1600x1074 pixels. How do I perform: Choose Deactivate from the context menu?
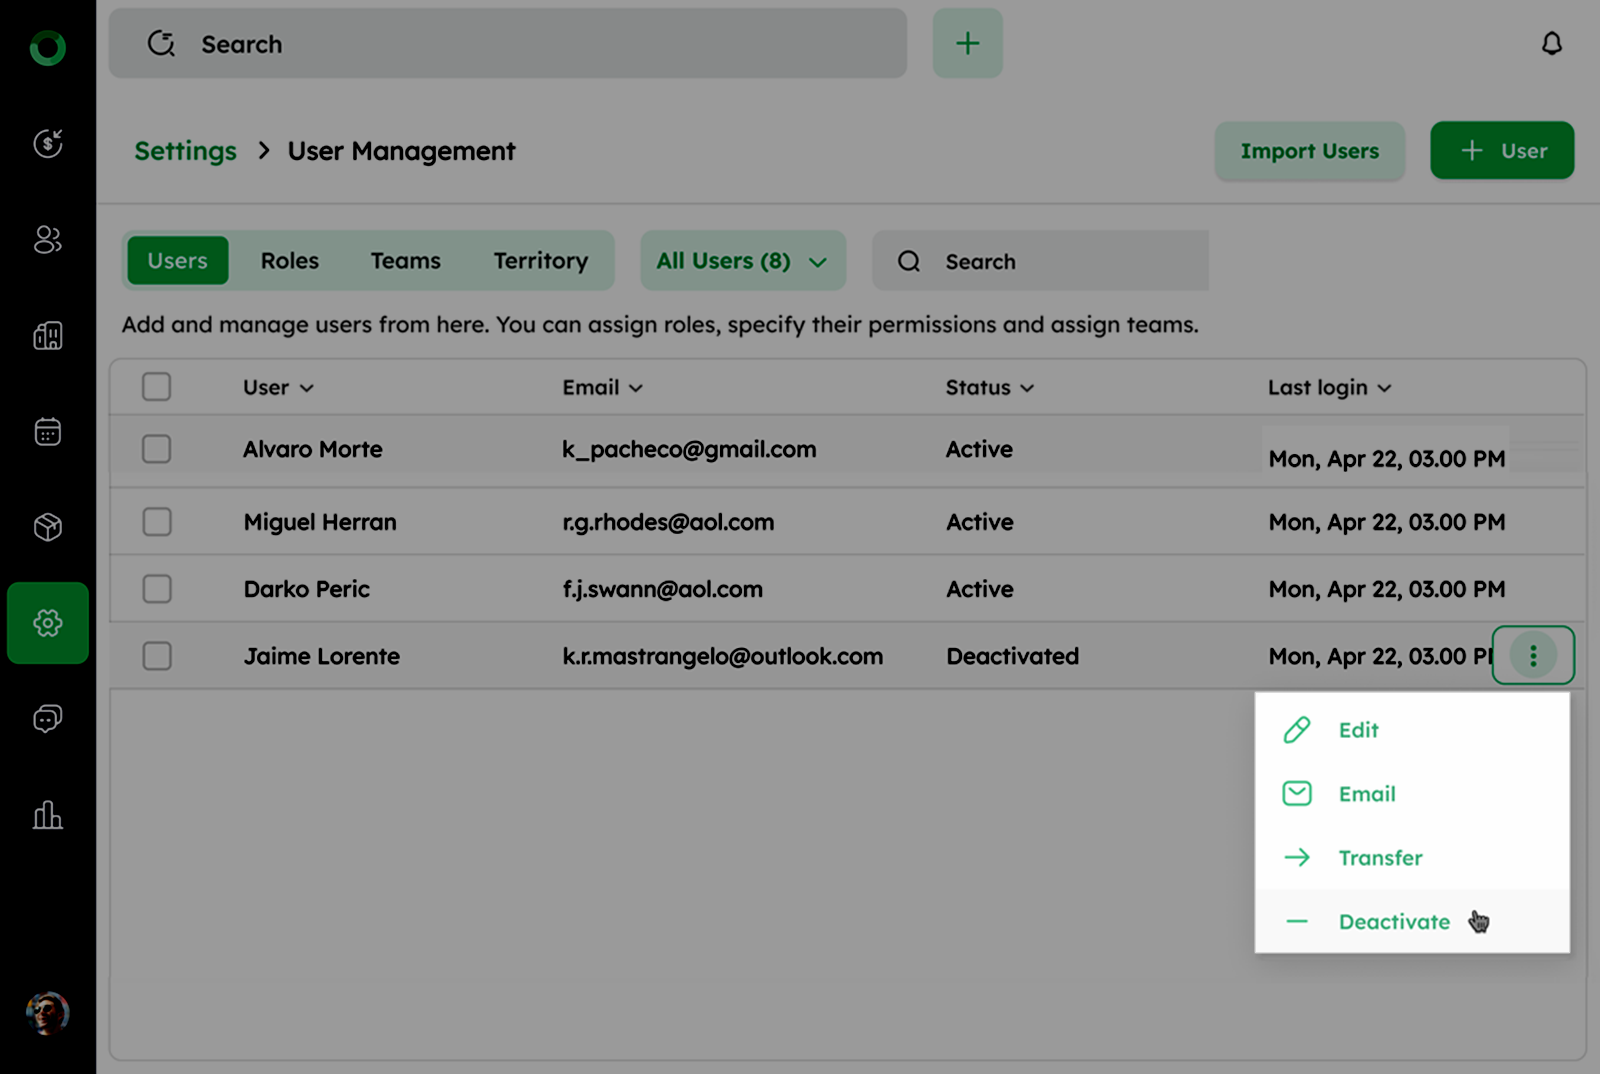(x=1394, y=922)
